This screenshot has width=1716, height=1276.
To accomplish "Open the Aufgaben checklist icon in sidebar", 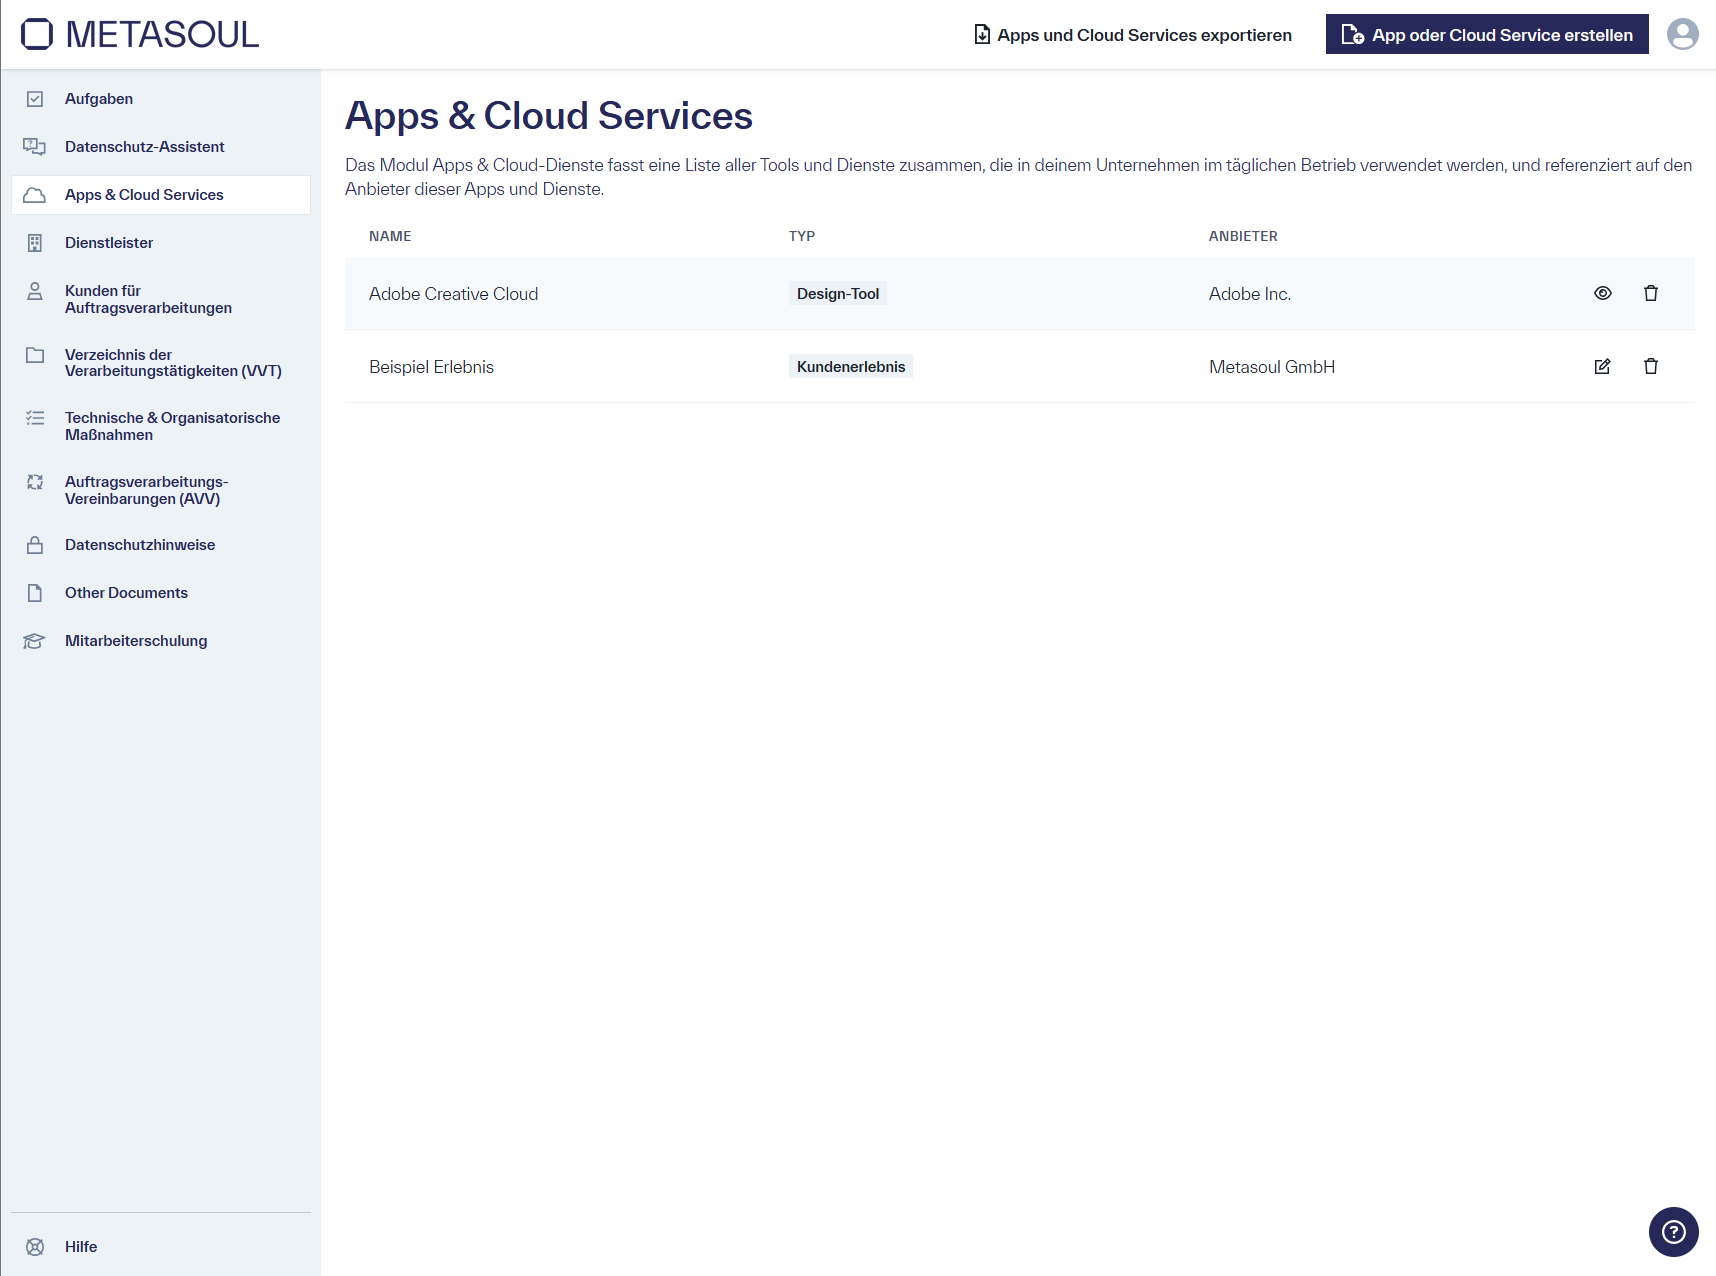I will [x=35, y=98].
